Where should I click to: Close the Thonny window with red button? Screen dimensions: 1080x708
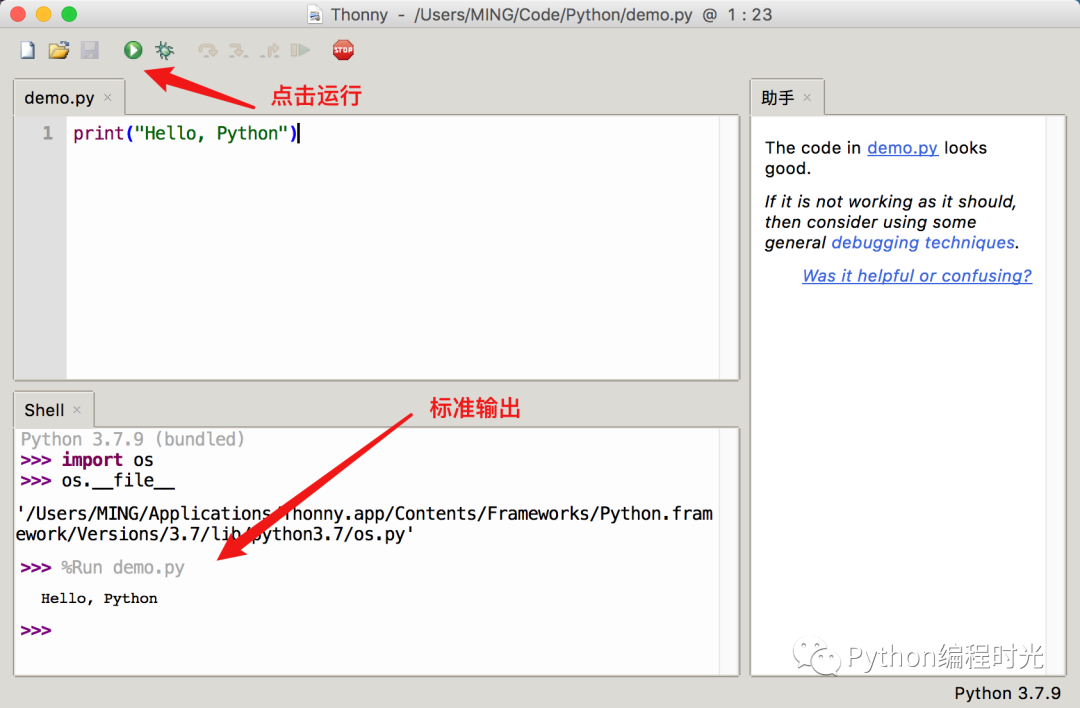[x=18, y=14]
